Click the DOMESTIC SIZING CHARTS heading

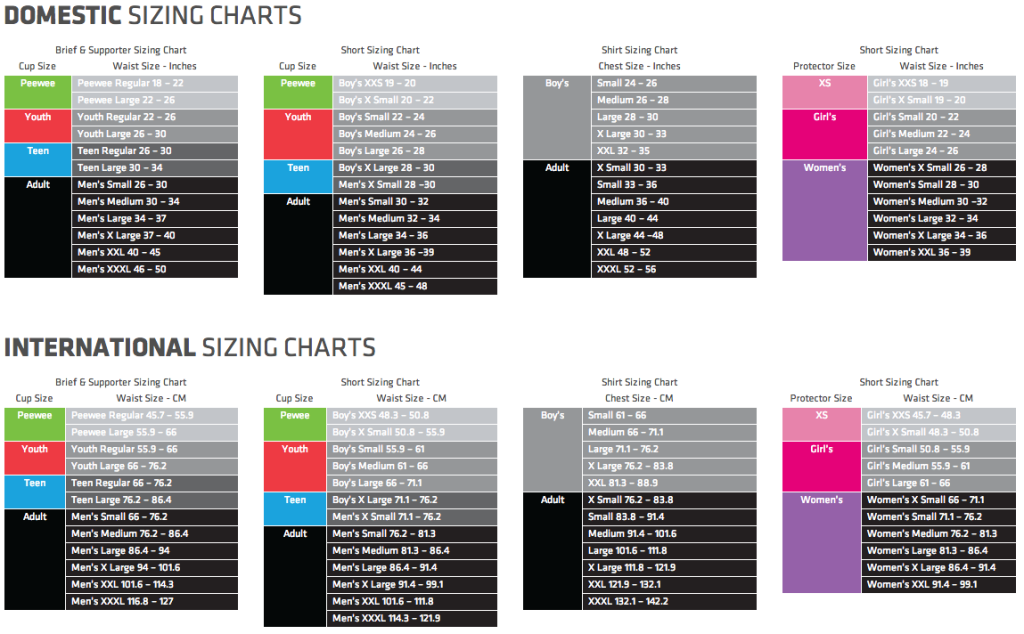153,15
